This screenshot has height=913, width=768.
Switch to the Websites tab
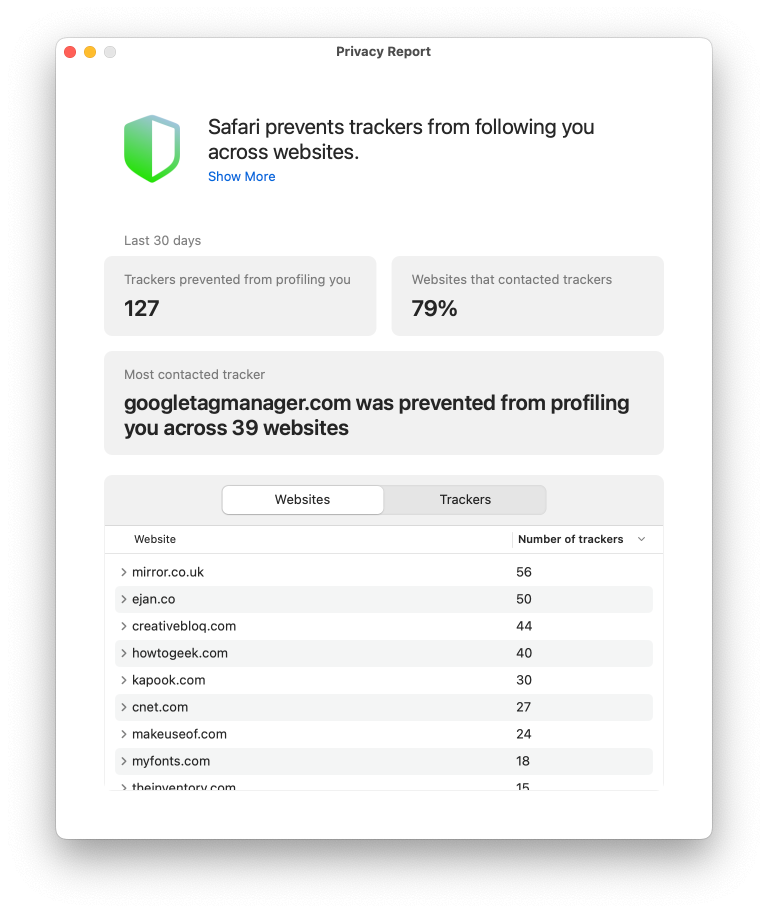point(302,500)
